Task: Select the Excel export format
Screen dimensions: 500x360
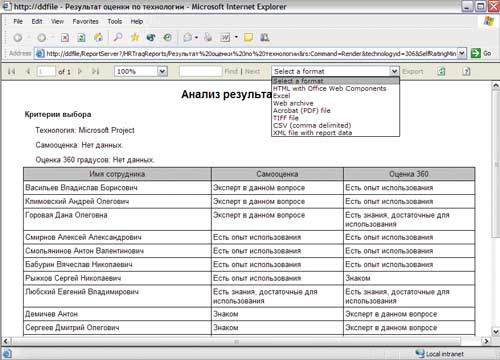Action: (x=282, y=96)
